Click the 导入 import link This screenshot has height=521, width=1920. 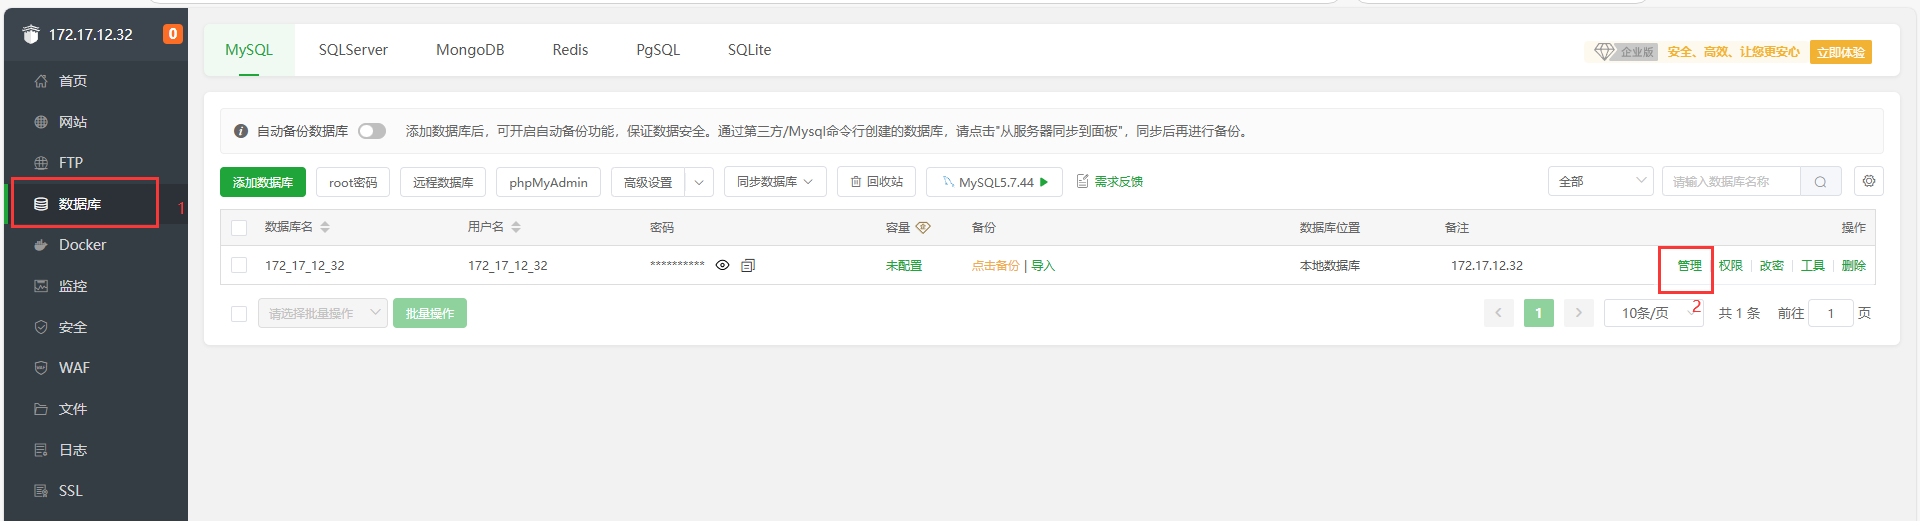click(x=1043, y=266)
